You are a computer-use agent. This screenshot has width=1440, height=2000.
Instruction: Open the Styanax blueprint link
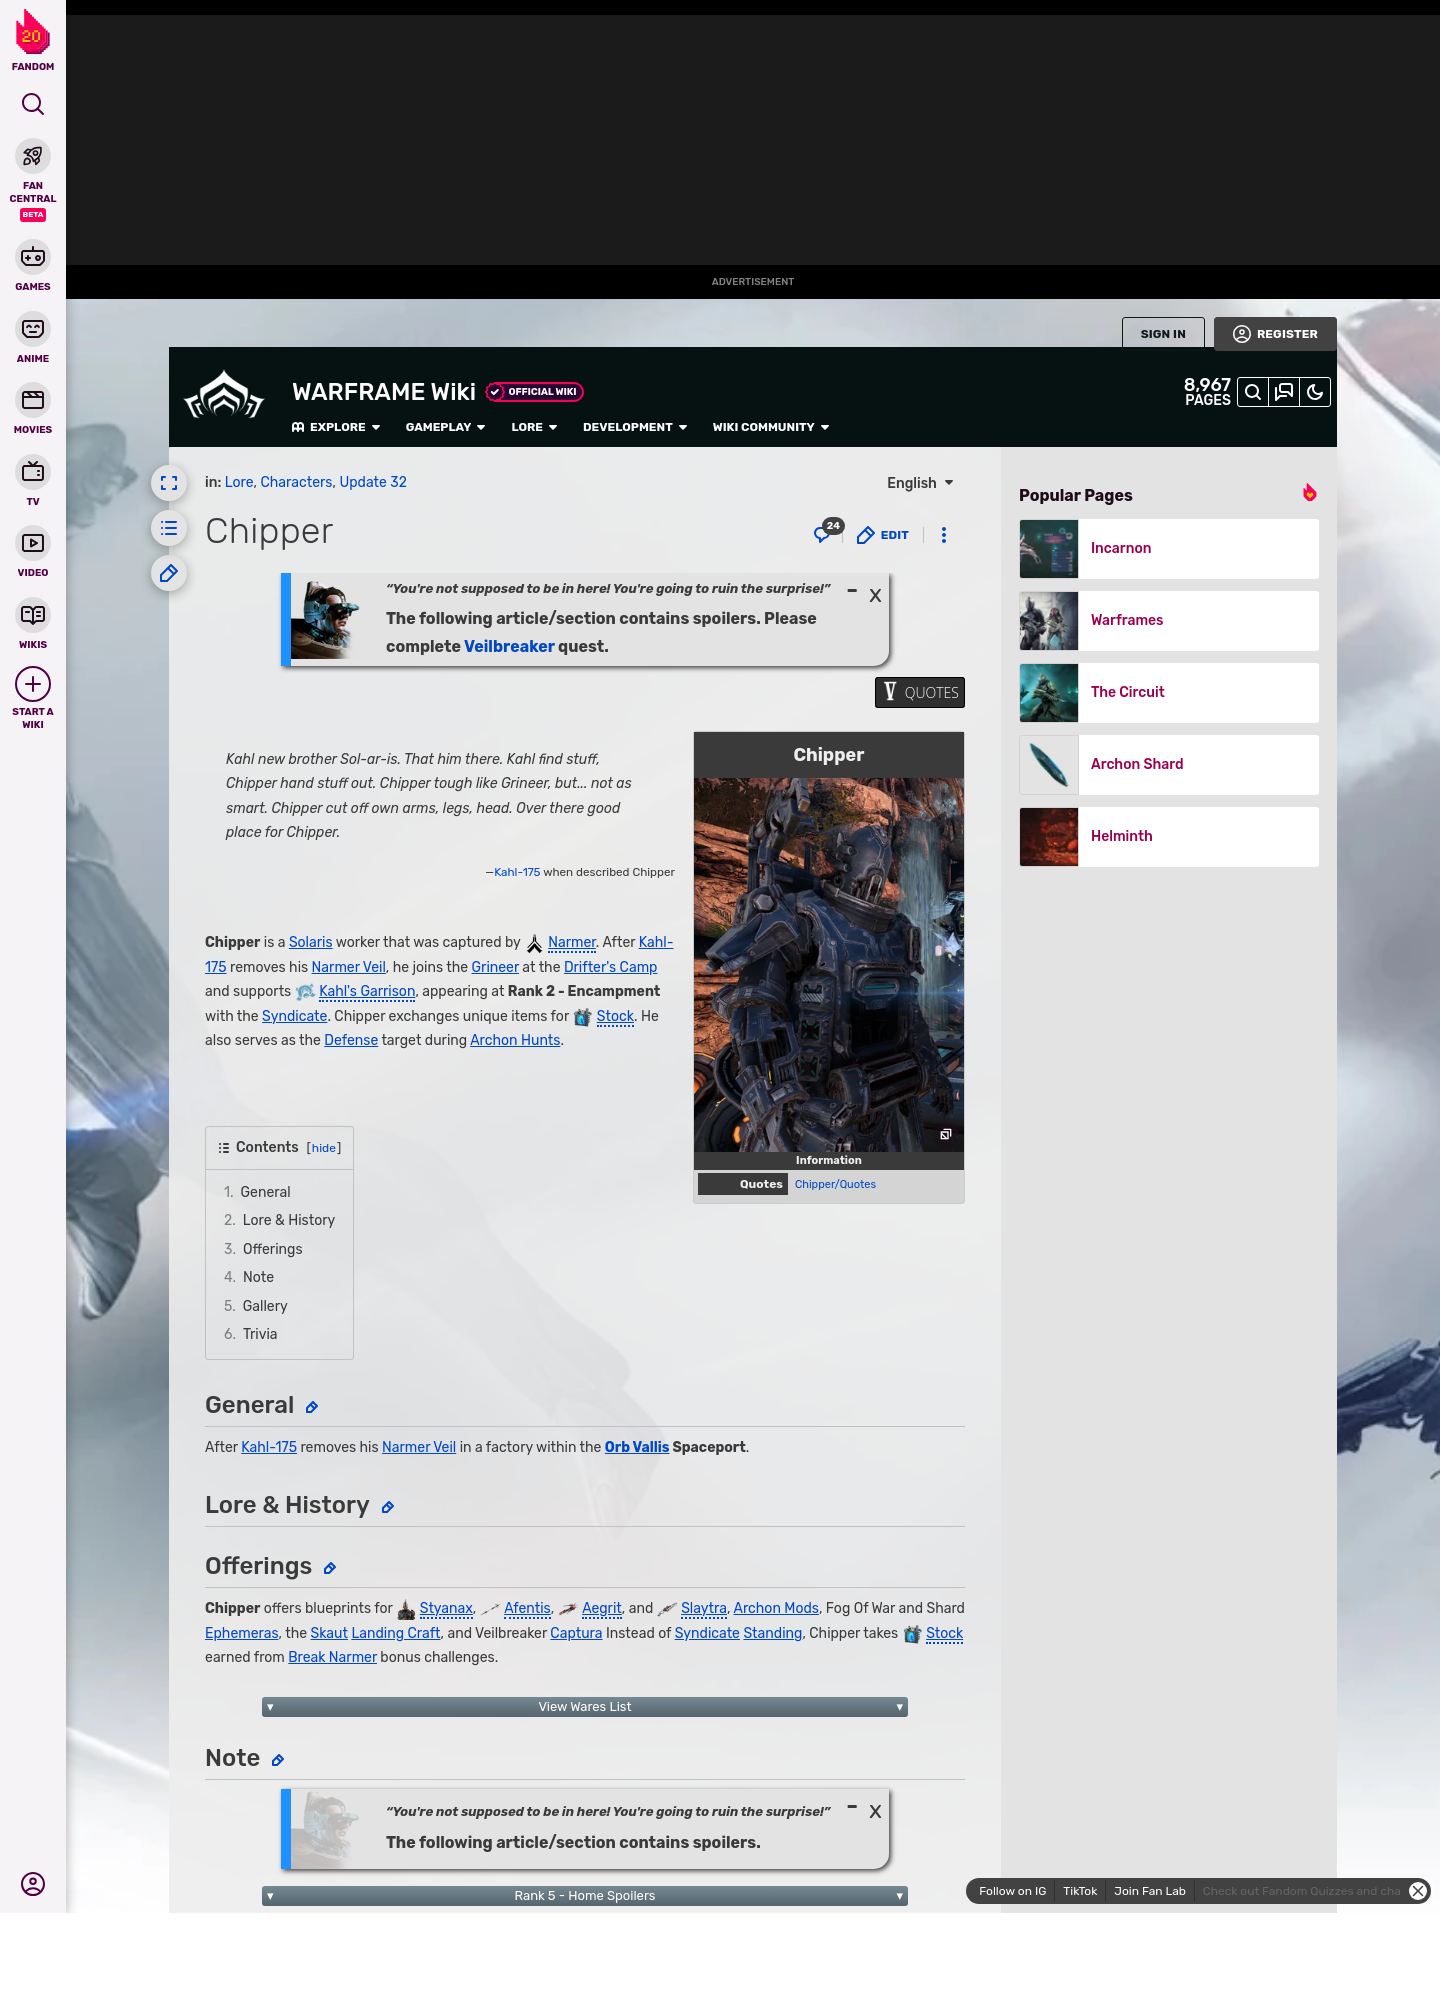click(446, 1608)
